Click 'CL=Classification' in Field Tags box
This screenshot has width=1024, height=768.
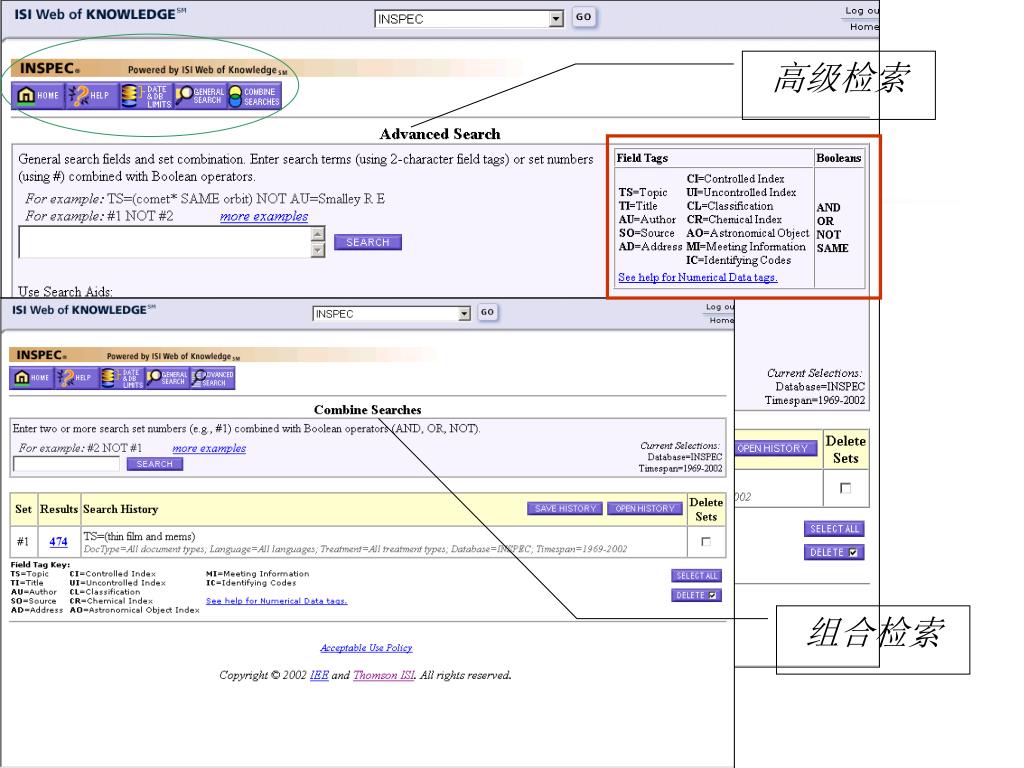tap(729, 206)
